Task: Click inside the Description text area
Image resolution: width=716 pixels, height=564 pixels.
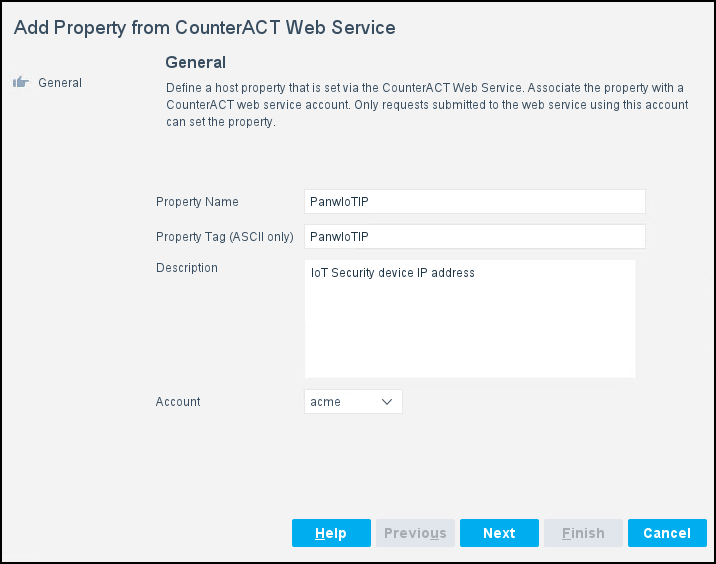Action: 470,319
